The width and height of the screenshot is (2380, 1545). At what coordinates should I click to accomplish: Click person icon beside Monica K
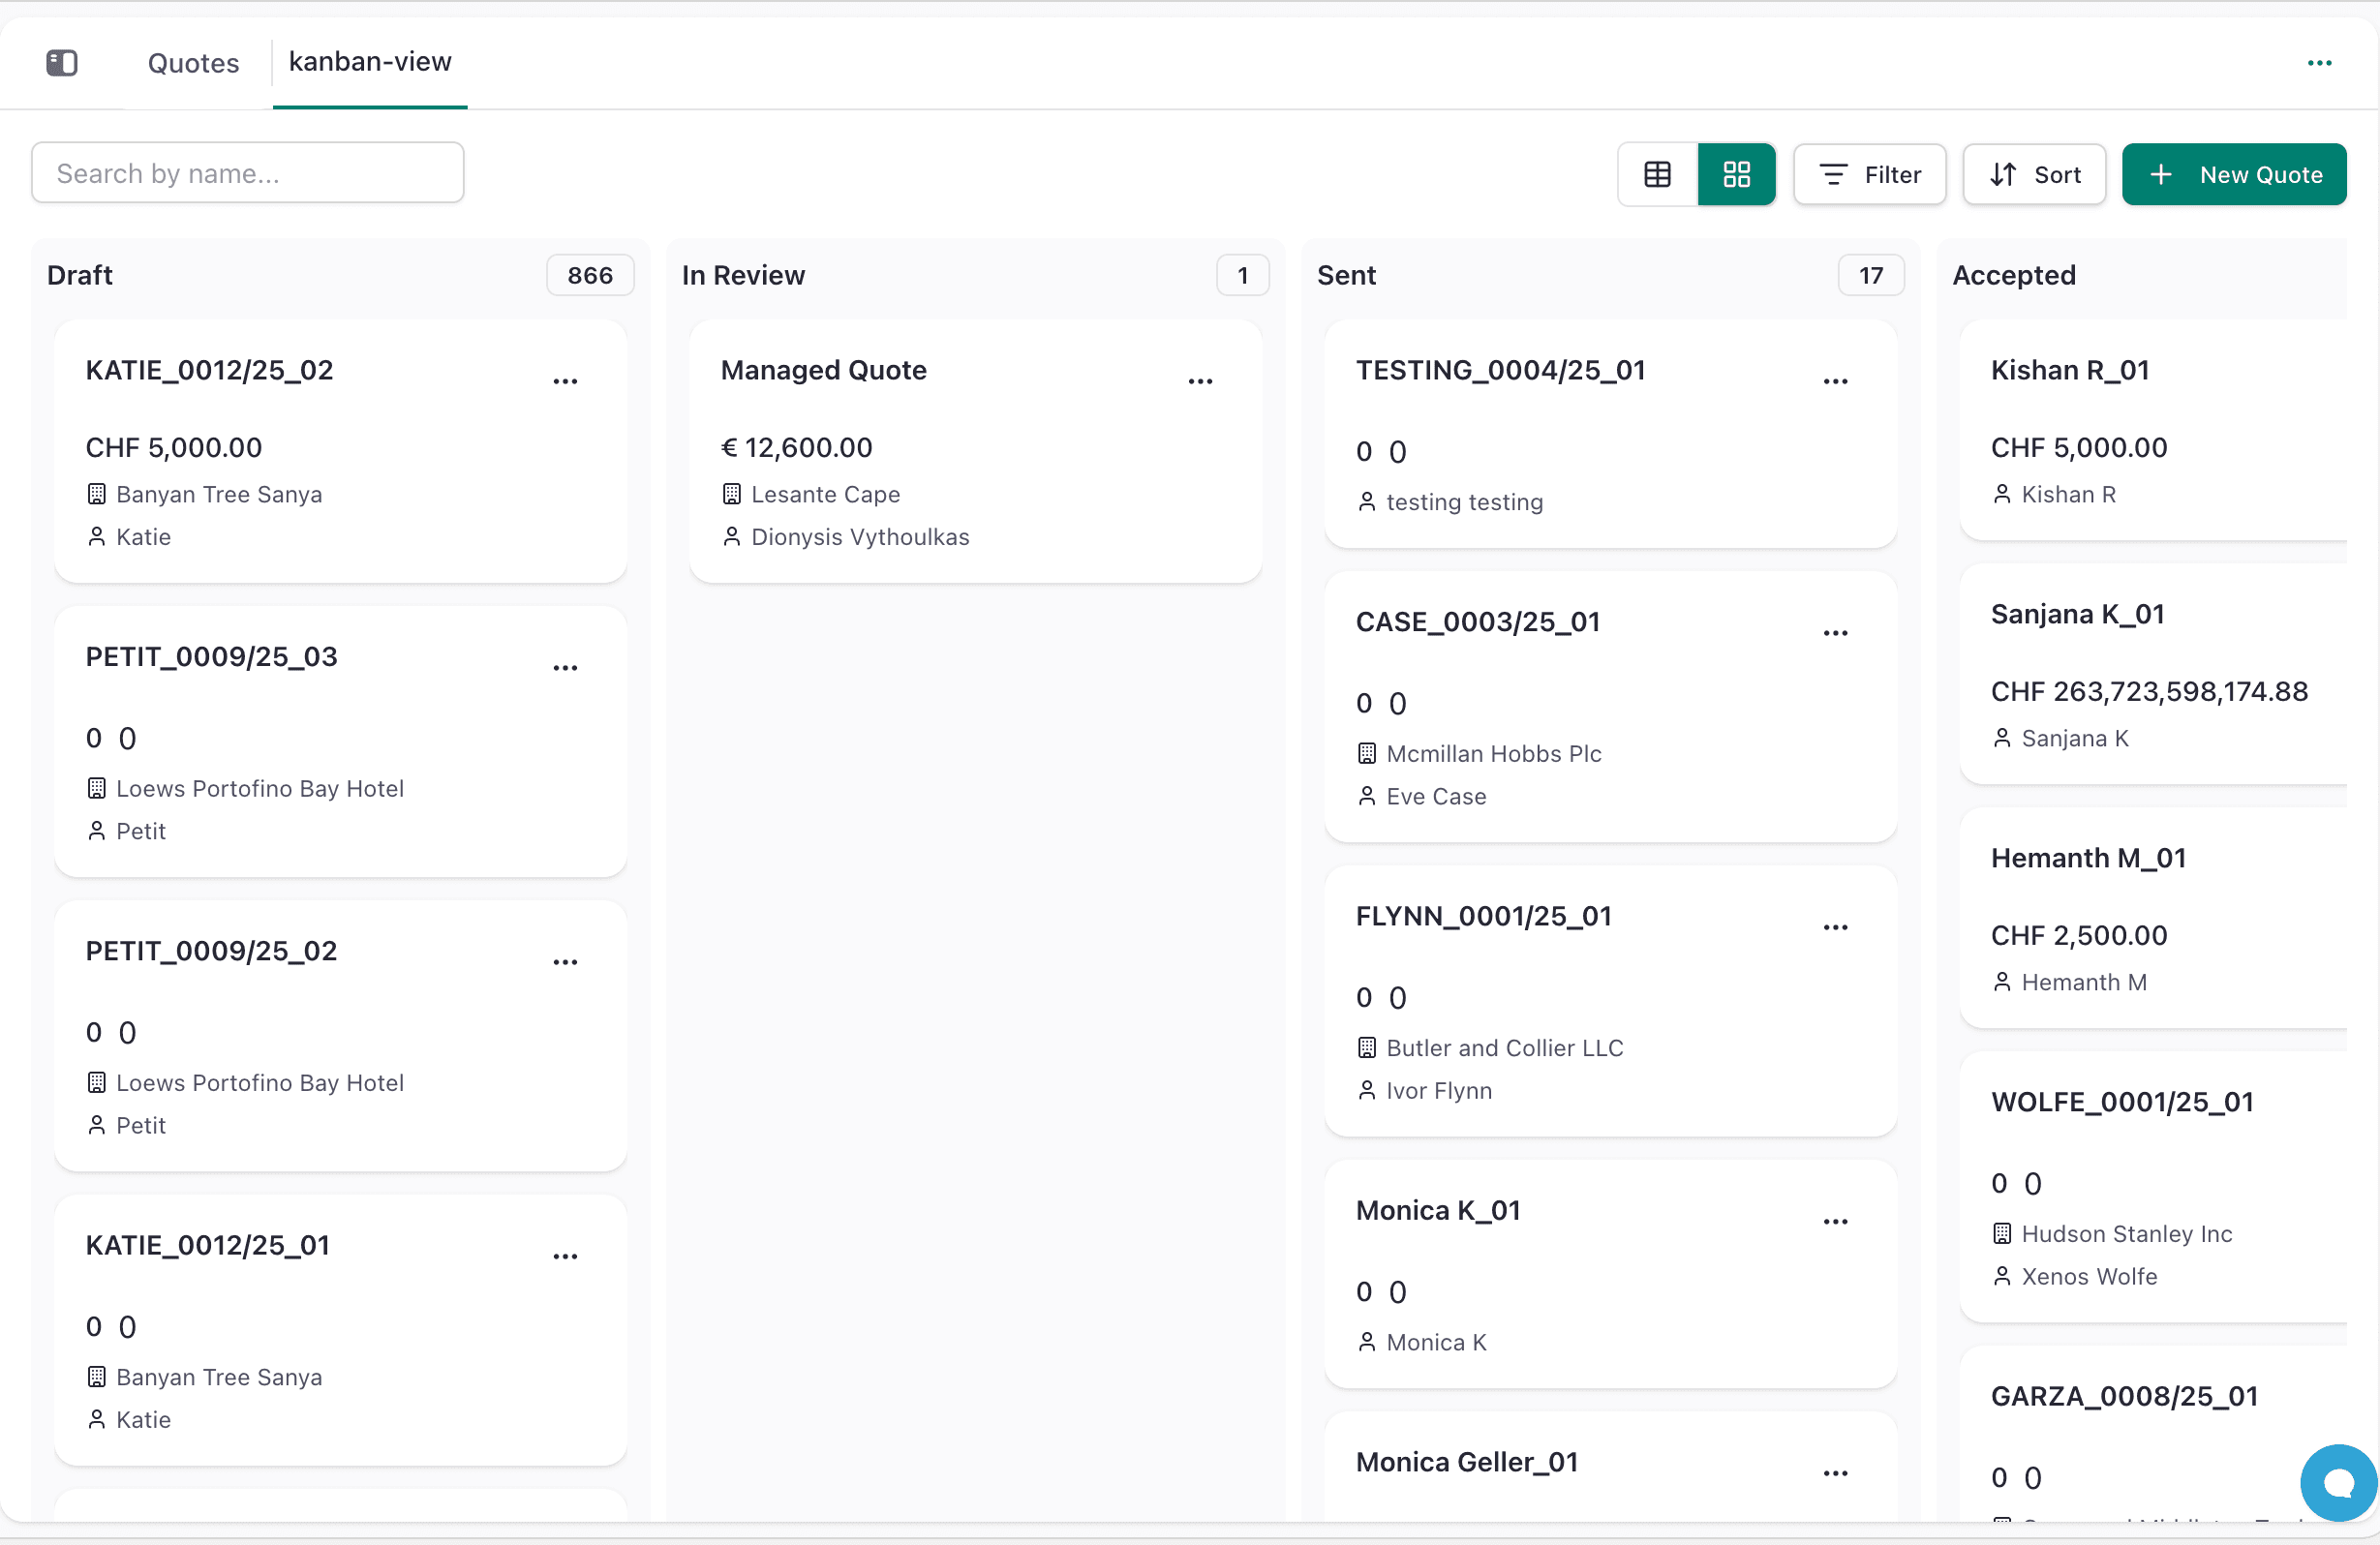[1366, 1342]
